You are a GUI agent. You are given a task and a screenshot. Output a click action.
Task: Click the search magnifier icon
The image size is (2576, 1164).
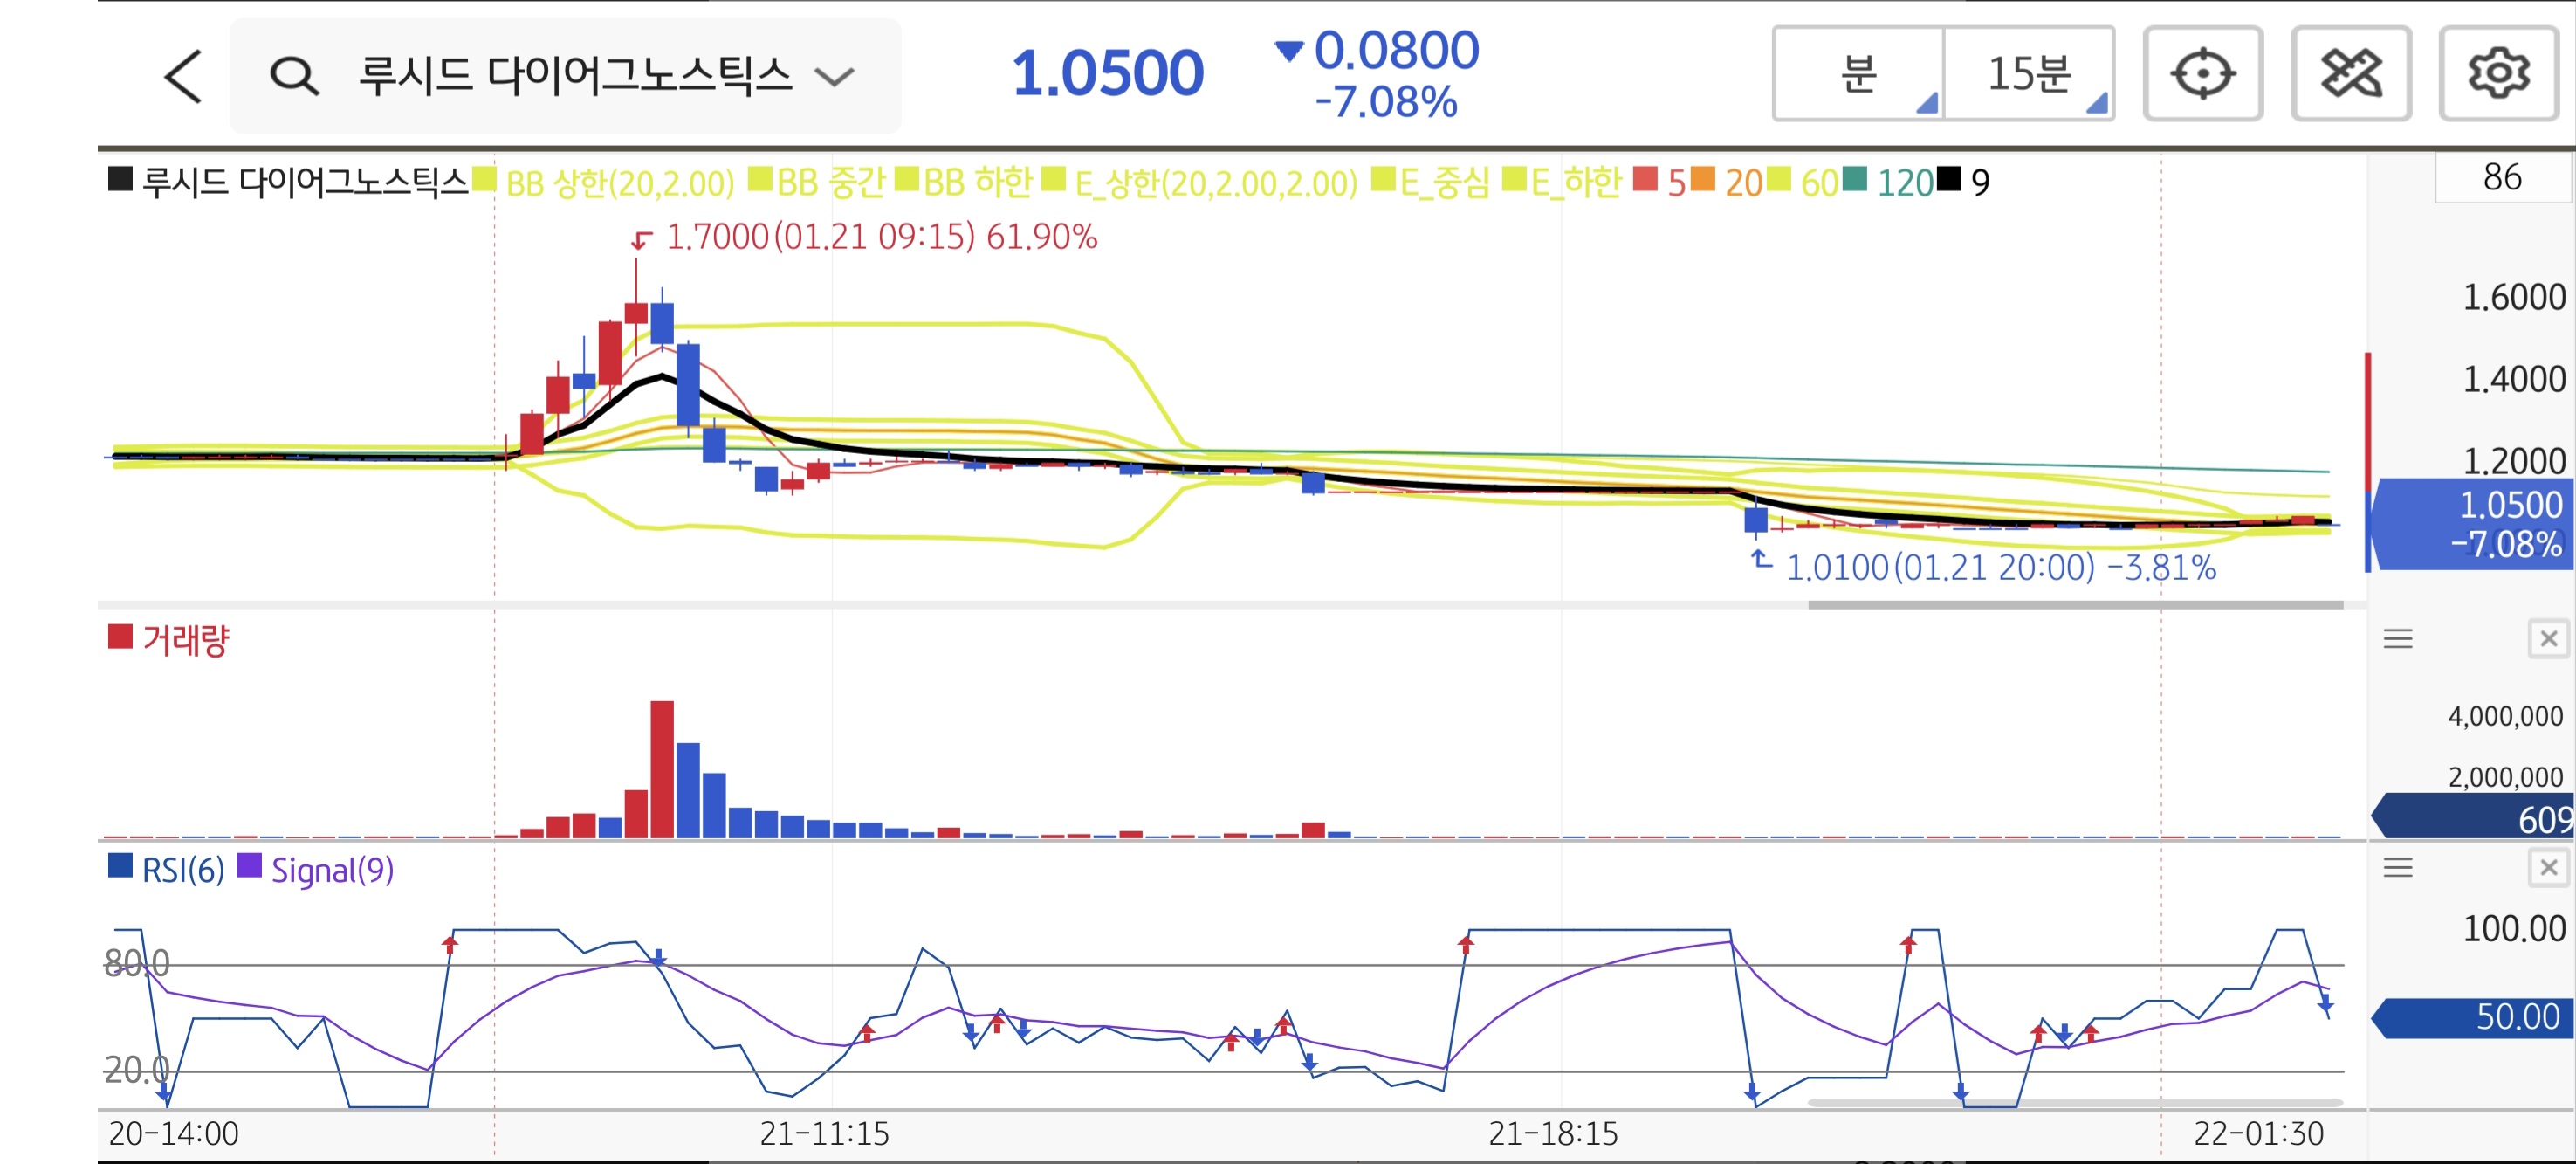pos(294,76)
